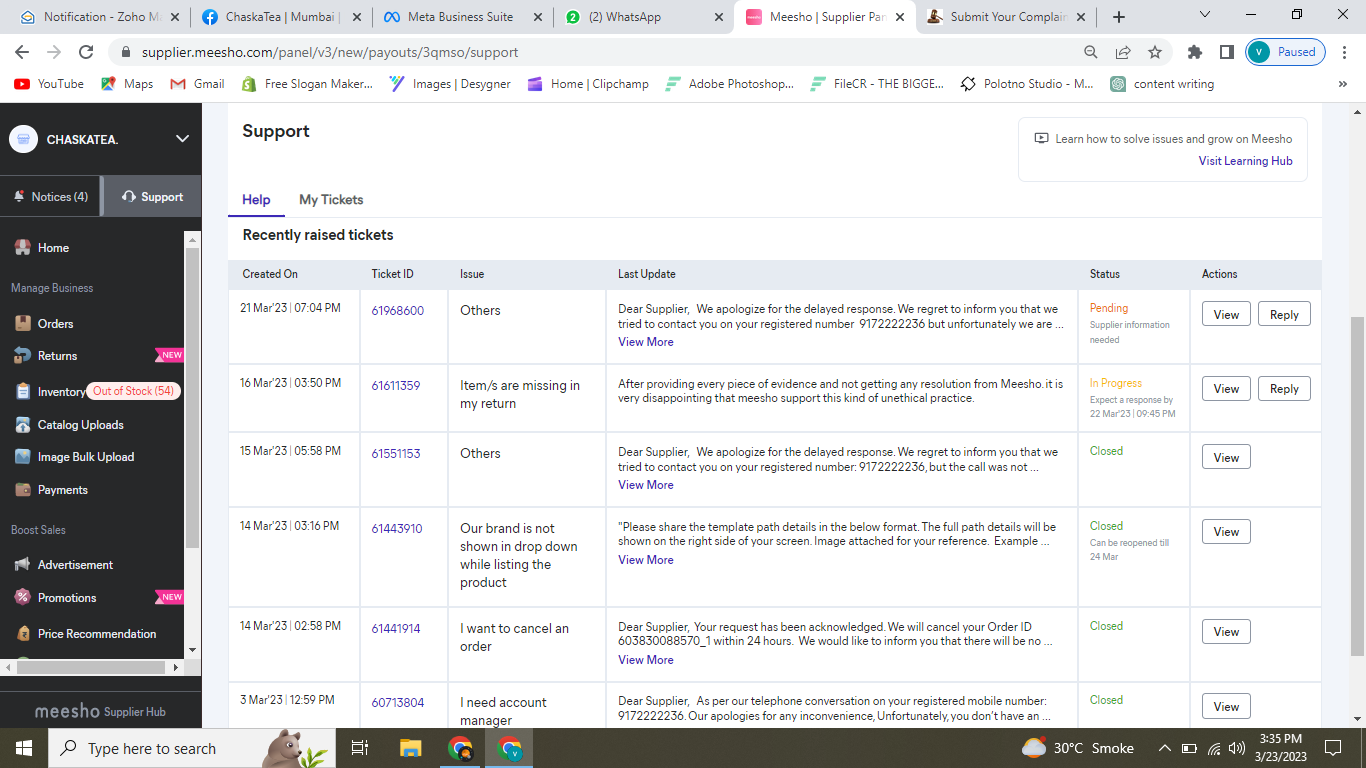Open YouTube bookmark
The image size is (1366, 768).
point(49,84)
